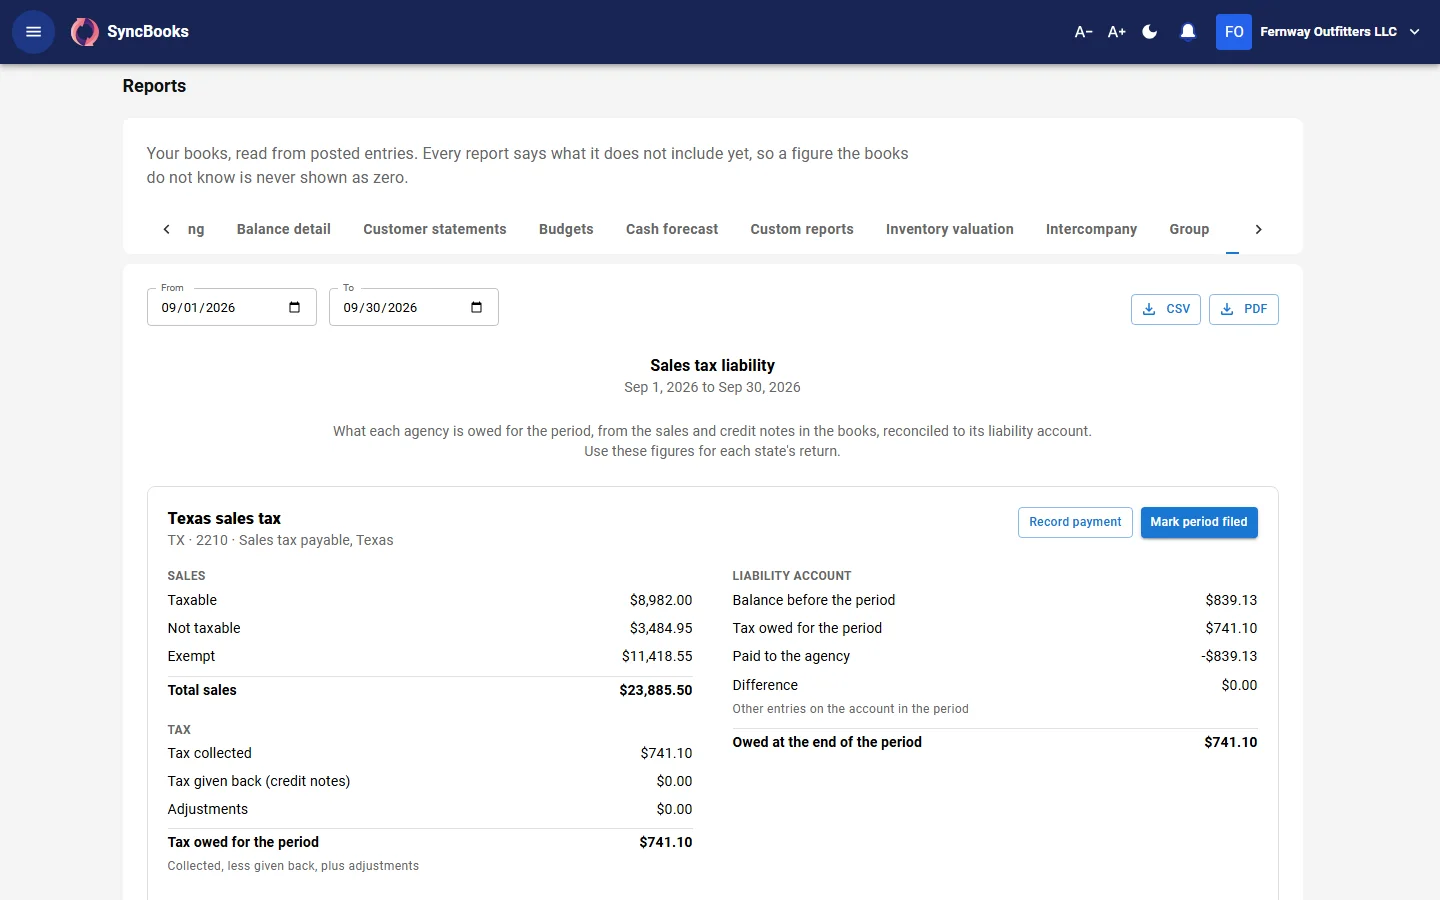Click Exempt sales value $11,418.55
The image size is (1440, 900).
point(657,656)
